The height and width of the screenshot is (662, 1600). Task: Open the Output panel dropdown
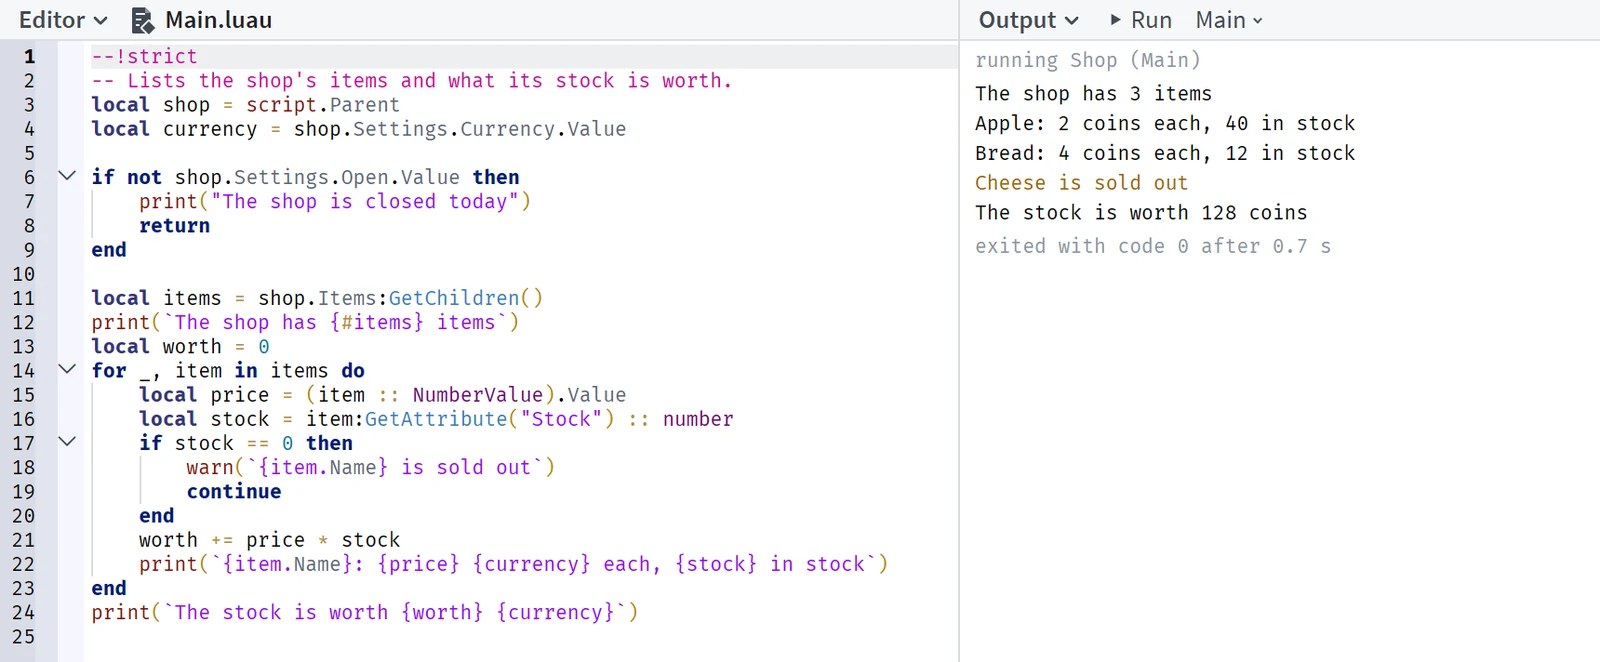pyautogui.click(x=1028, y=20)
